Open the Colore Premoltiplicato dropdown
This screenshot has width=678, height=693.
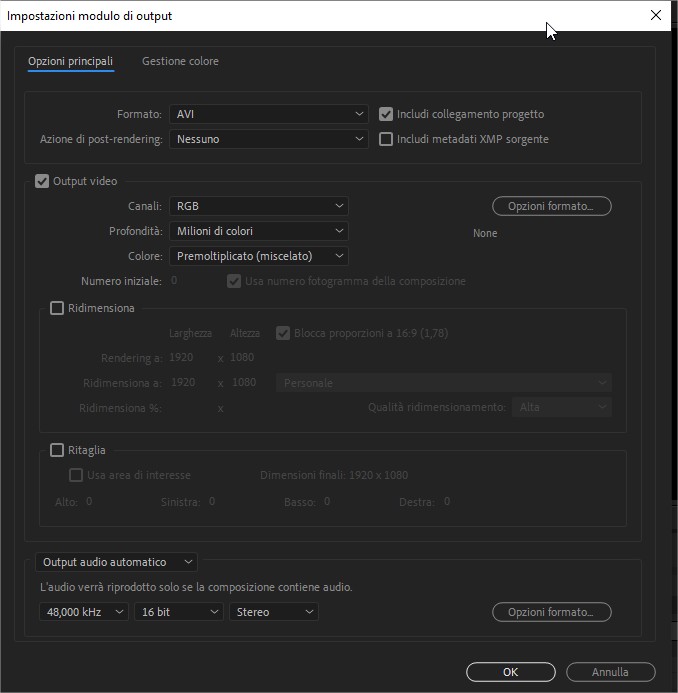pos(258,257)
